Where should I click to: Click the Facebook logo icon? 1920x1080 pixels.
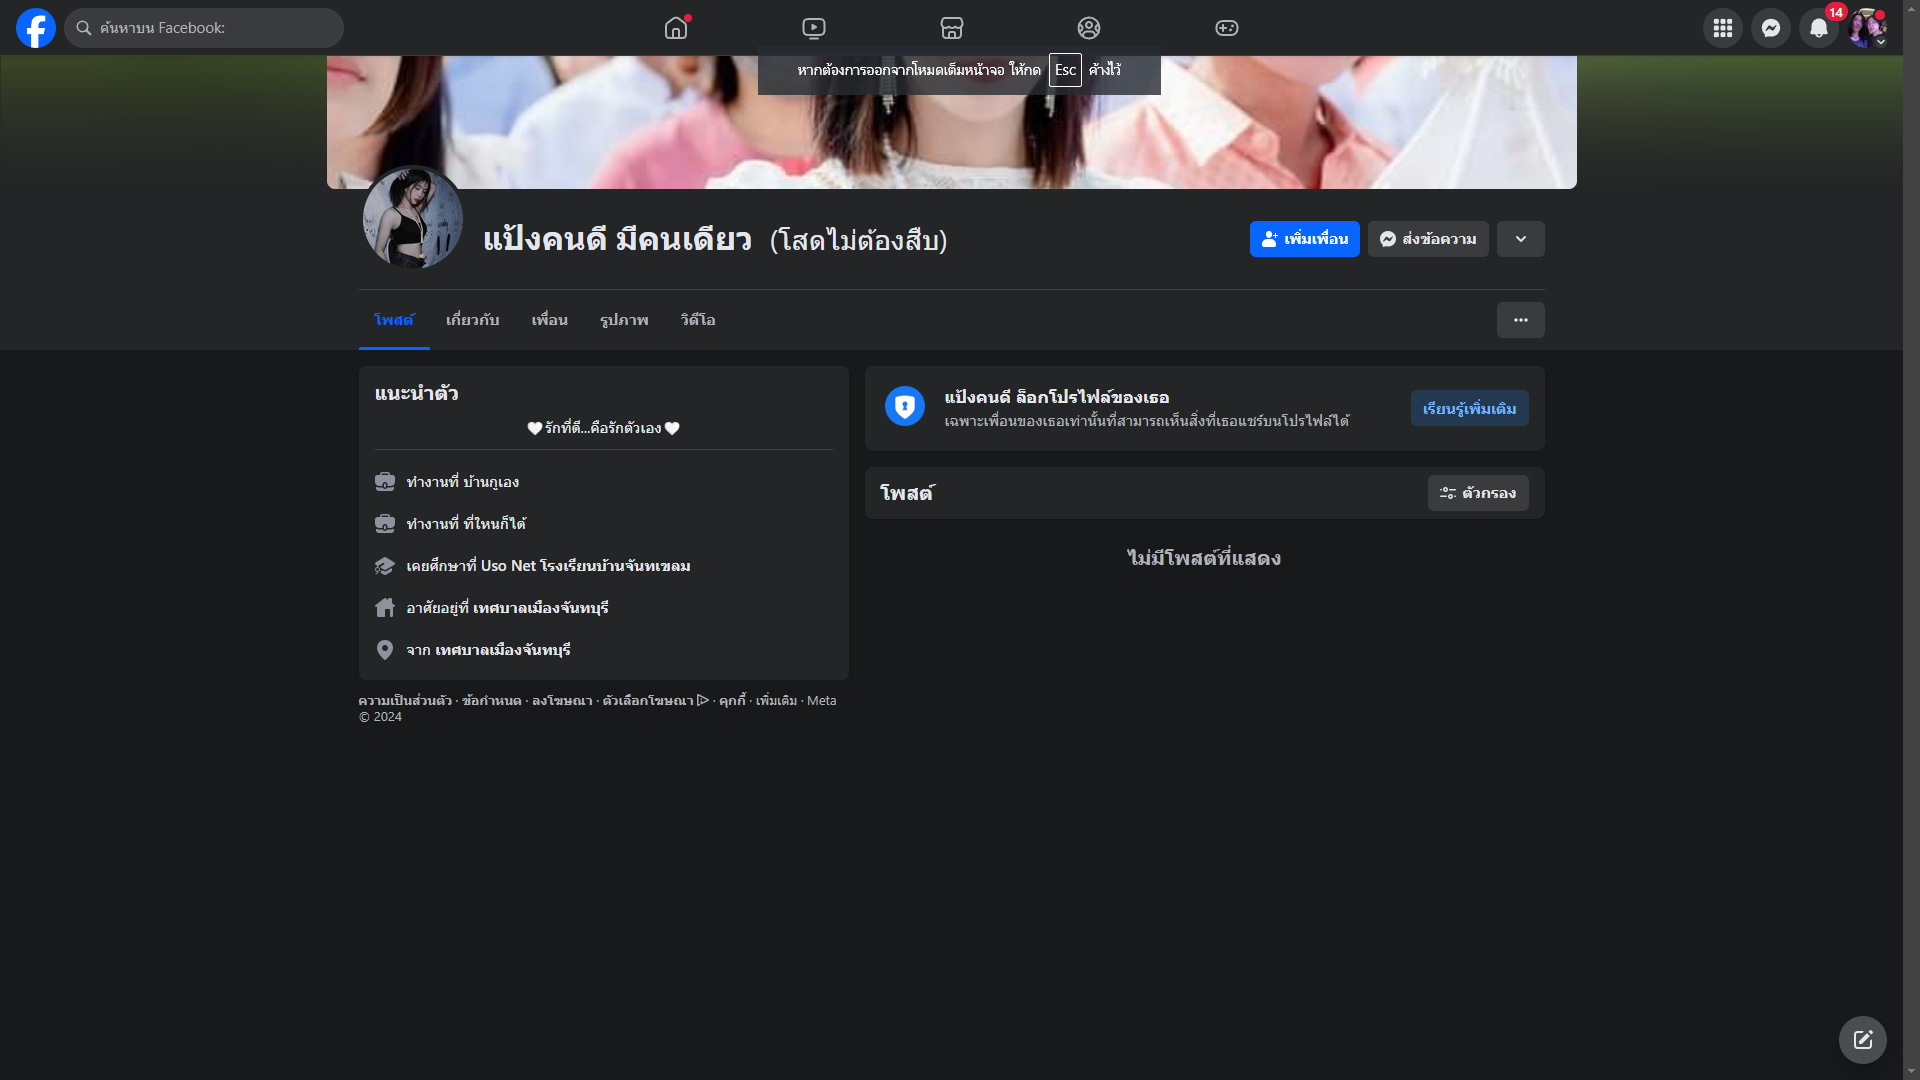tap(36, 28)
